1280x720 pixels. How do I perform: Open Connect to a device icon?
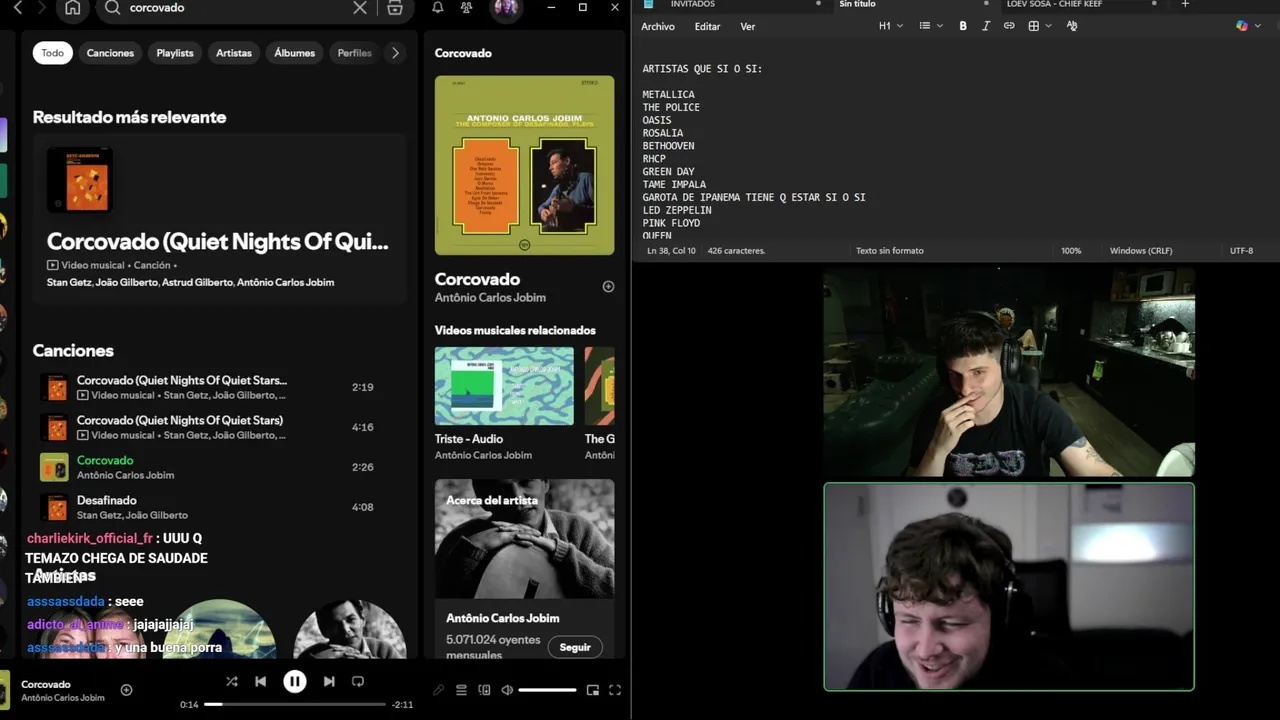pos(484,690)
